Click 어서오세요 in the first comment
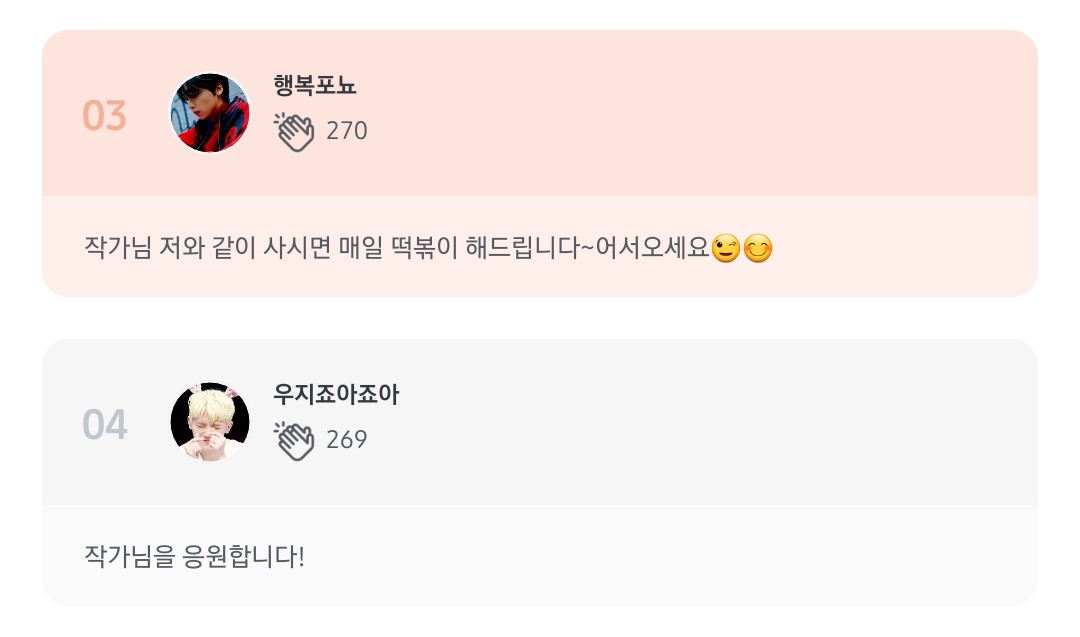Screen dimensions: 1080x637 (x=651, y=247)
